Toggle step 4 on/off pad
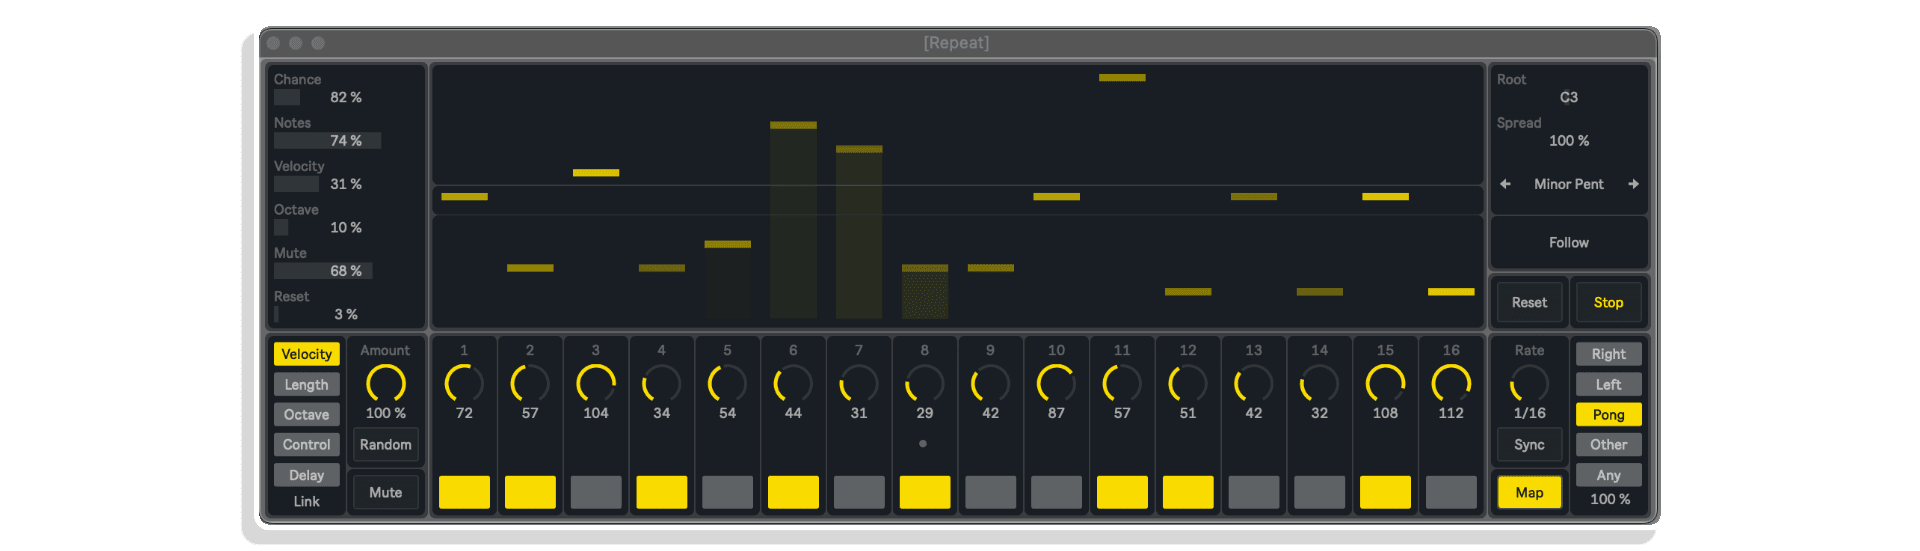 click(x=661, y=492)
